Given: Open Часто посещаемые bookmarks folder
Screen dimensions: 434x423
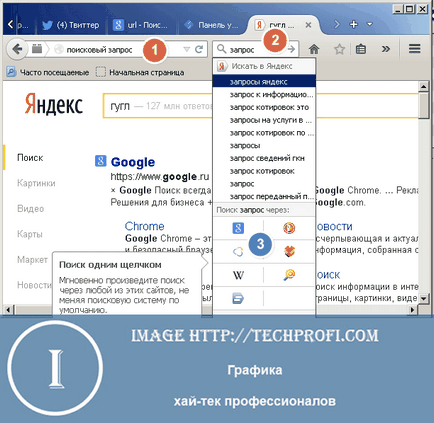Looking at the screenshot, I should coord(48,72).
